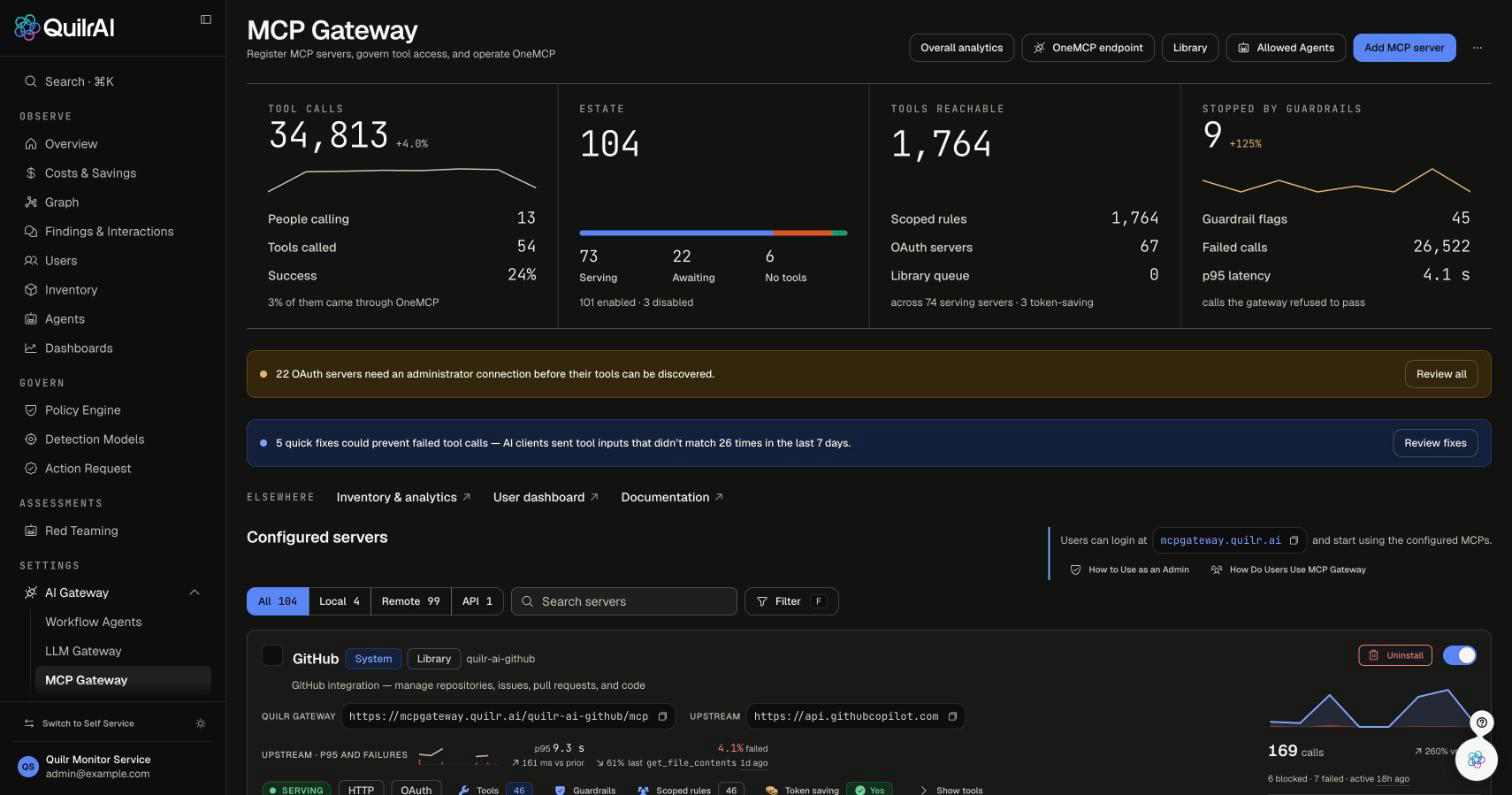Select the Remote 99 tab

pos(411,601)
